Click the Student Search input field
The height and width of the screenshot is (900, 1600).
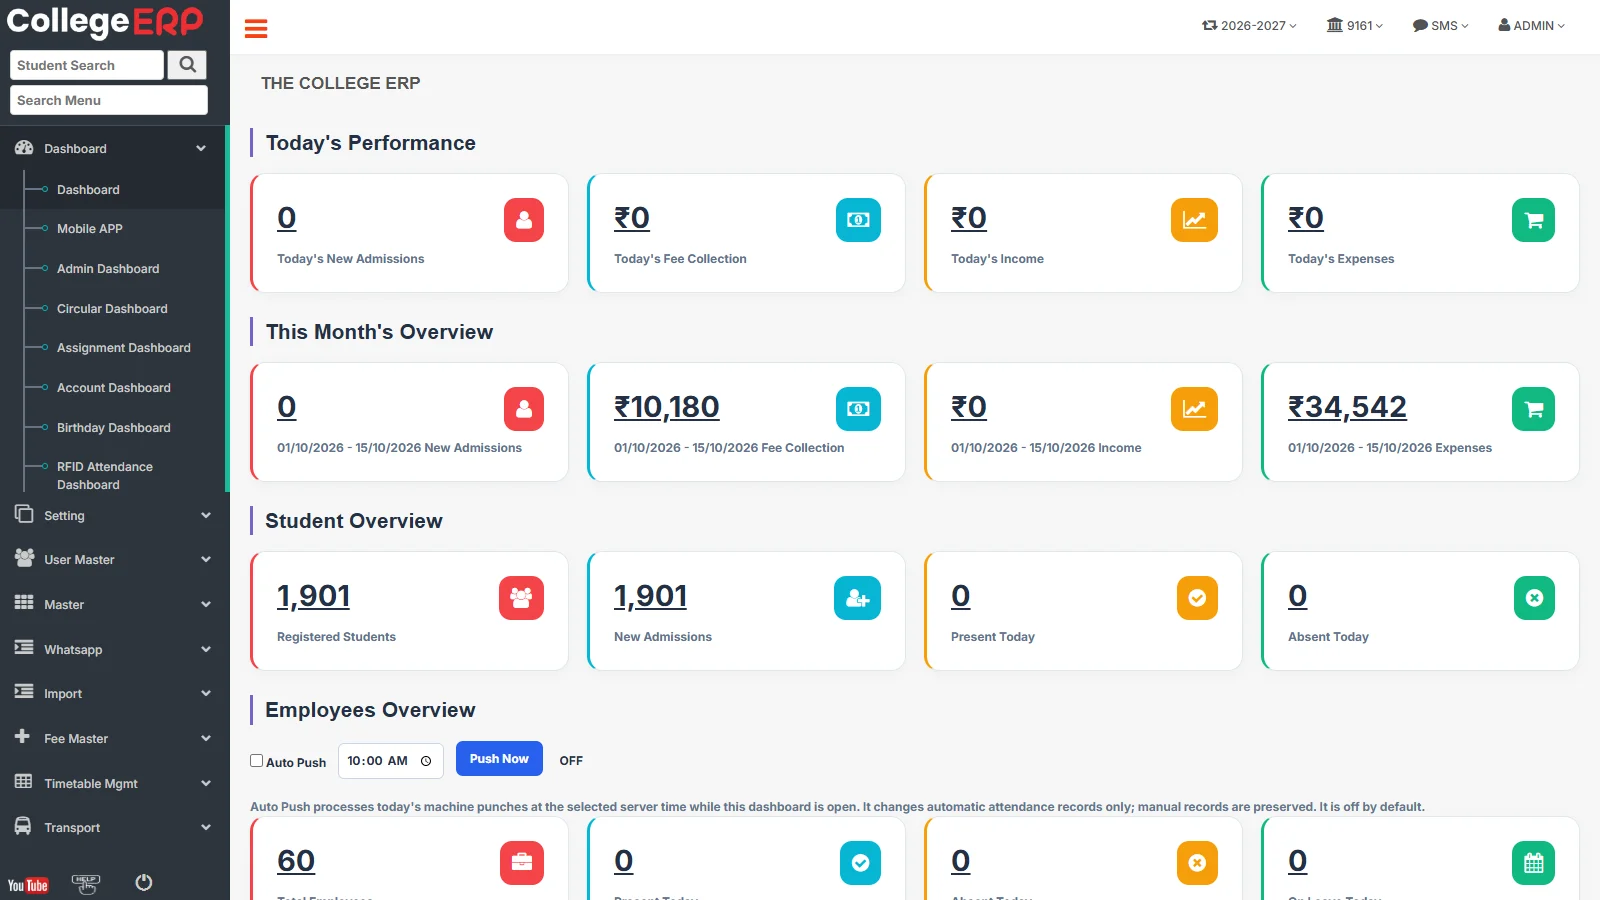pos(87,65)
